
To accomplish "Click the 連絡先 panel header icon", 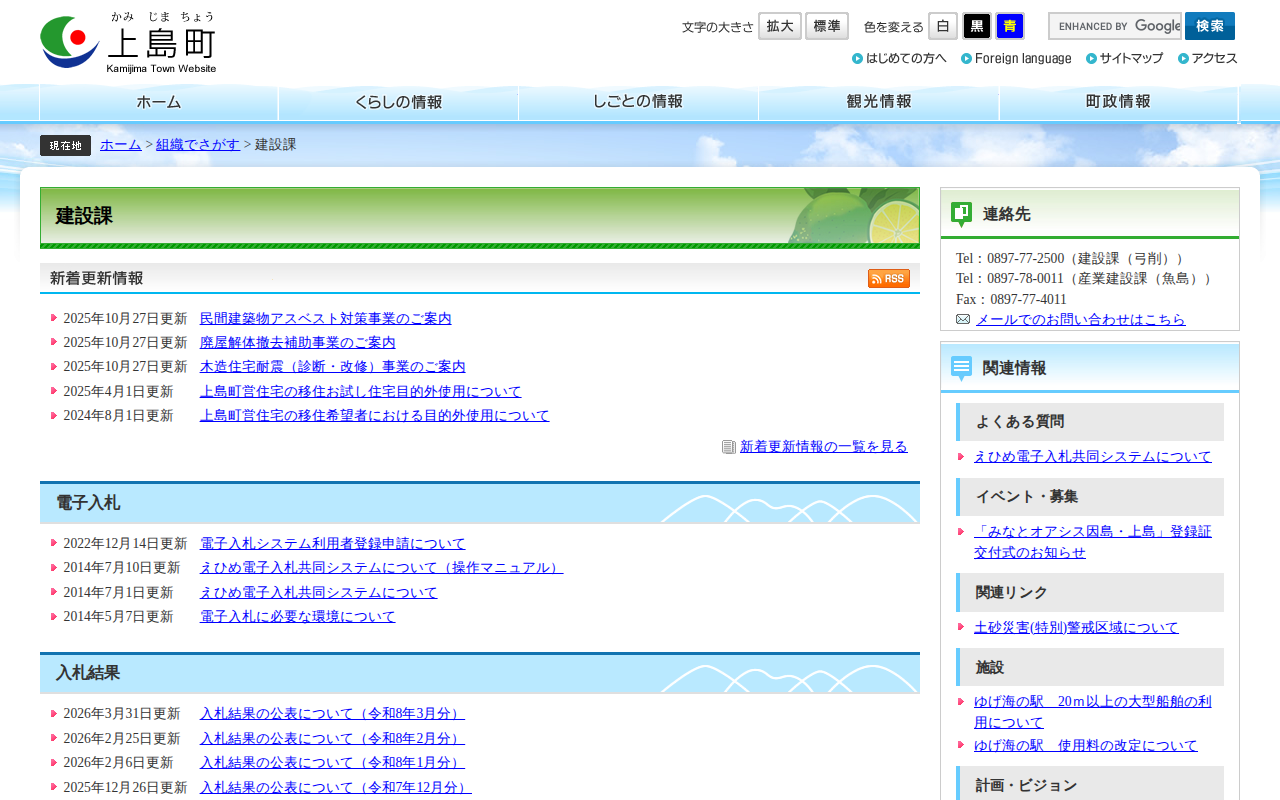I will pos(961,214).
